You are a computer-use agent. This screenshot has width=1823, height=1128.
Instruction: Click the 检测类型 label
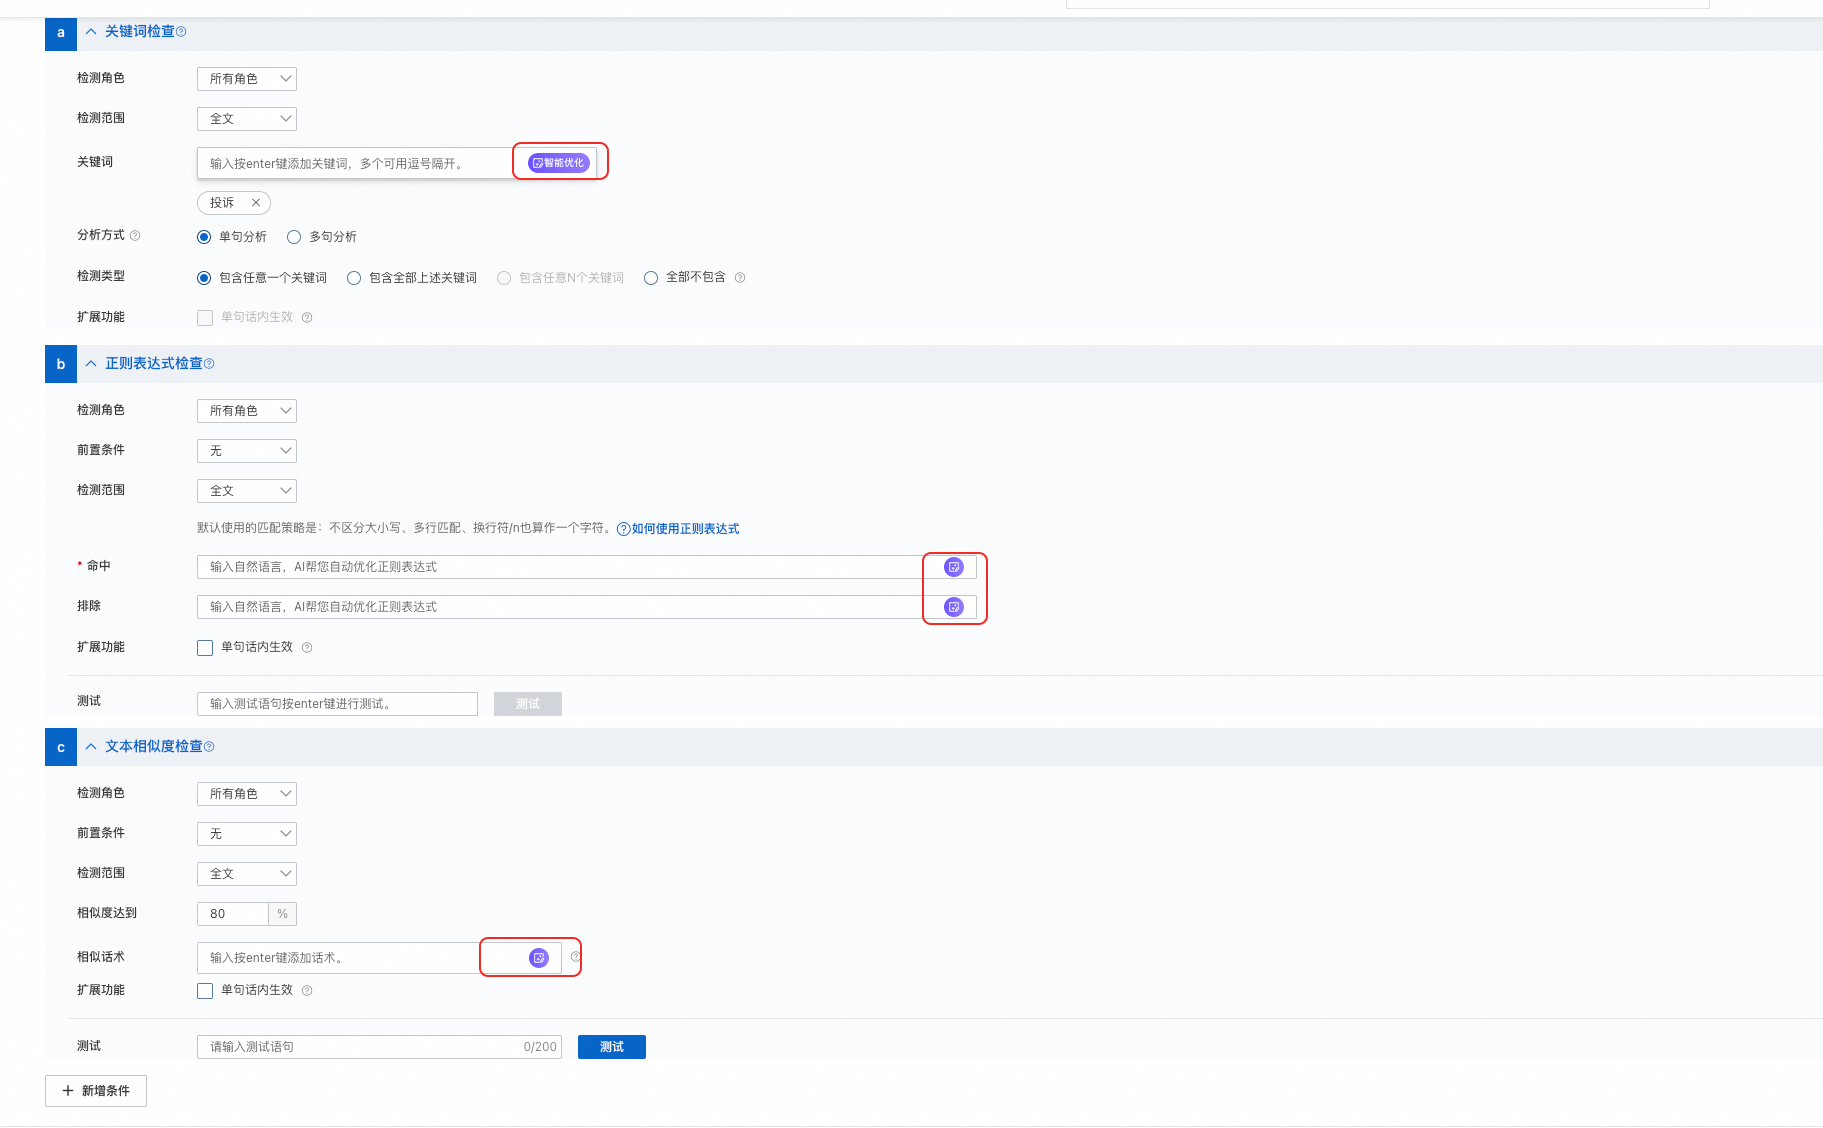pos(101,277)
